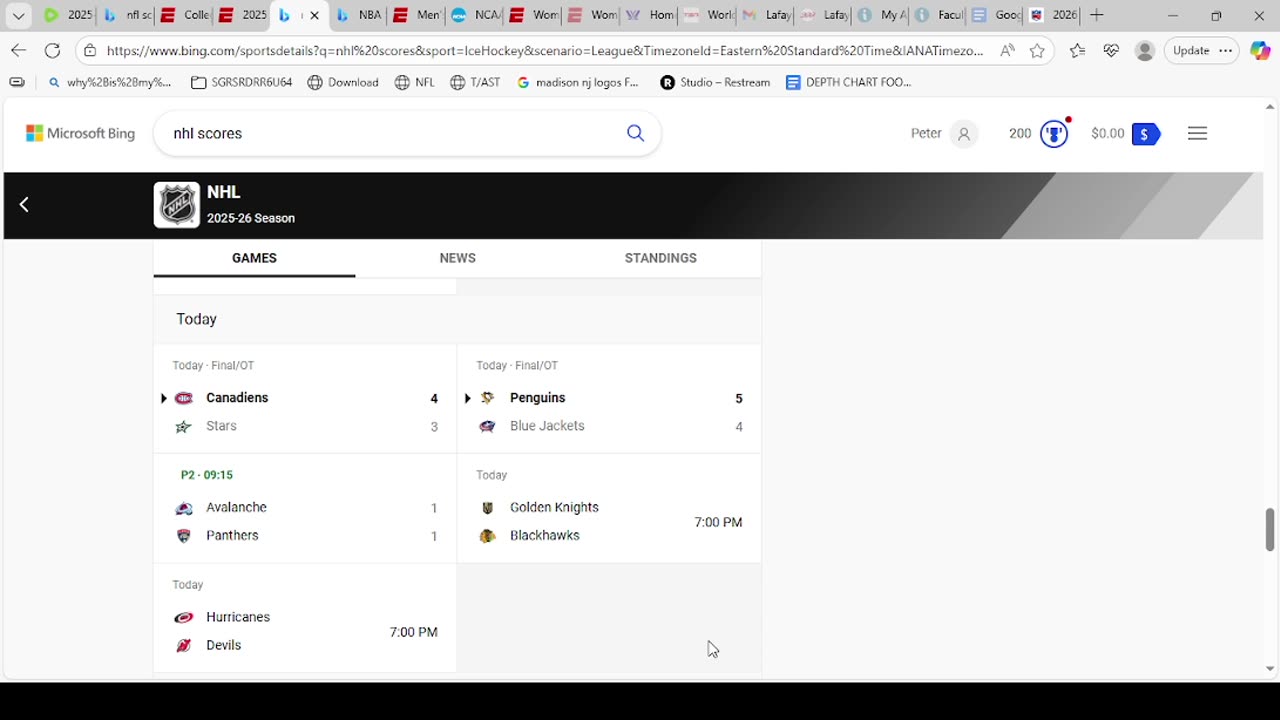Click the browser back arrow
The height and width of the screenshot is (720, 1280).
(x=18, y=51)
